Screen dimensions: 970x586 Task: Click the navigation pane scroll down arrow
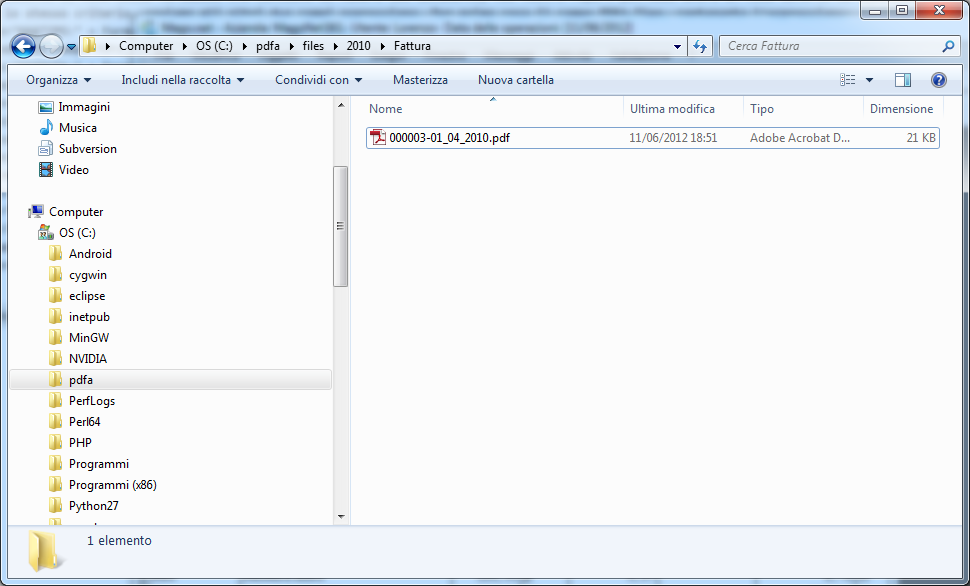[340, 516]
